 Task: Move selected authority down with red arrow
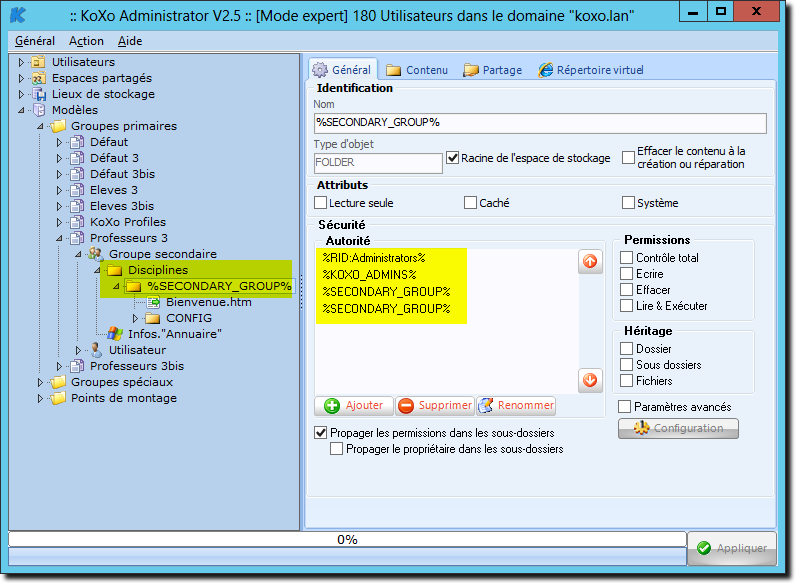pyautogui.click(x=590, y=380)
